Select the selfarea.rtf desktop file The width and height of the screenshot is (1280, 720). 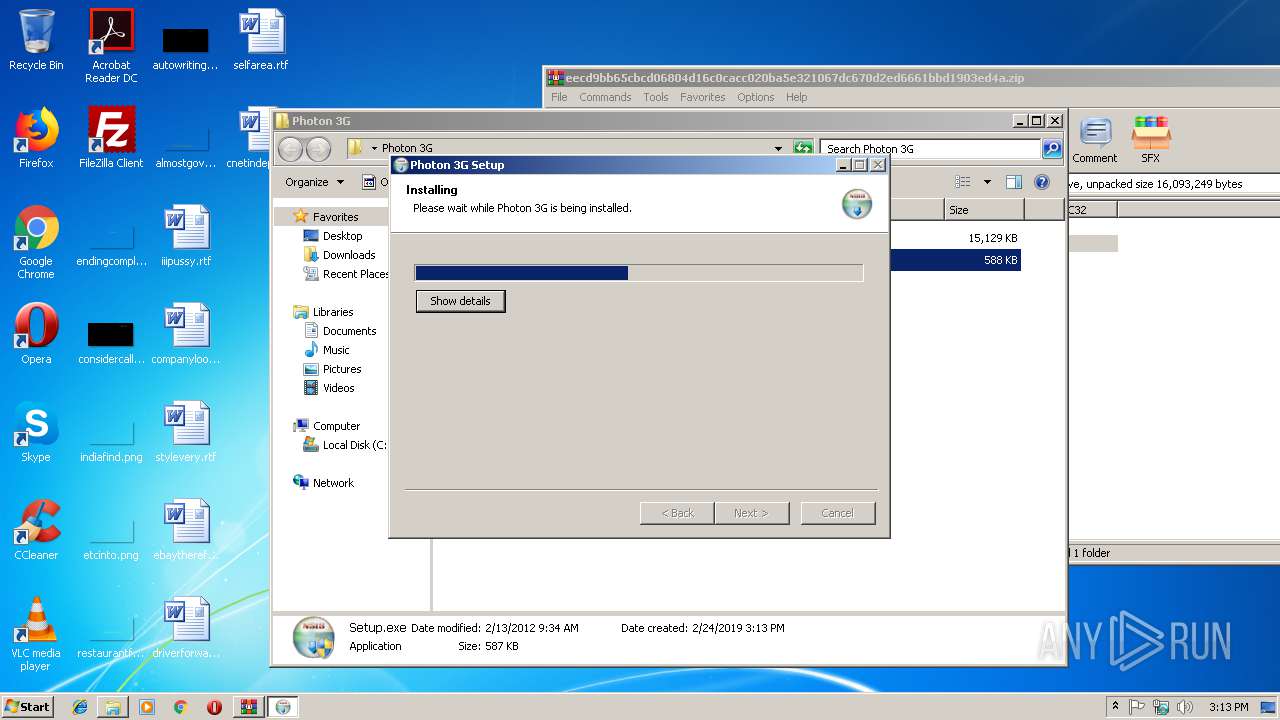click(x=261, y=41)
